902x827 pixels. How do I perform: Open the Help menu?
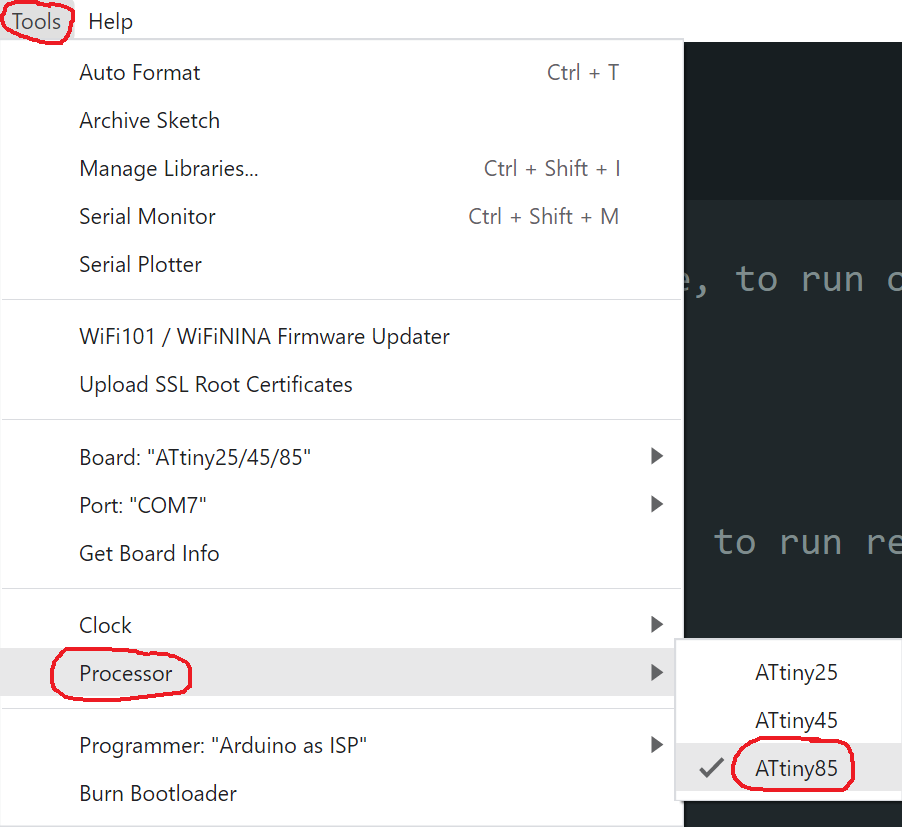110,21
